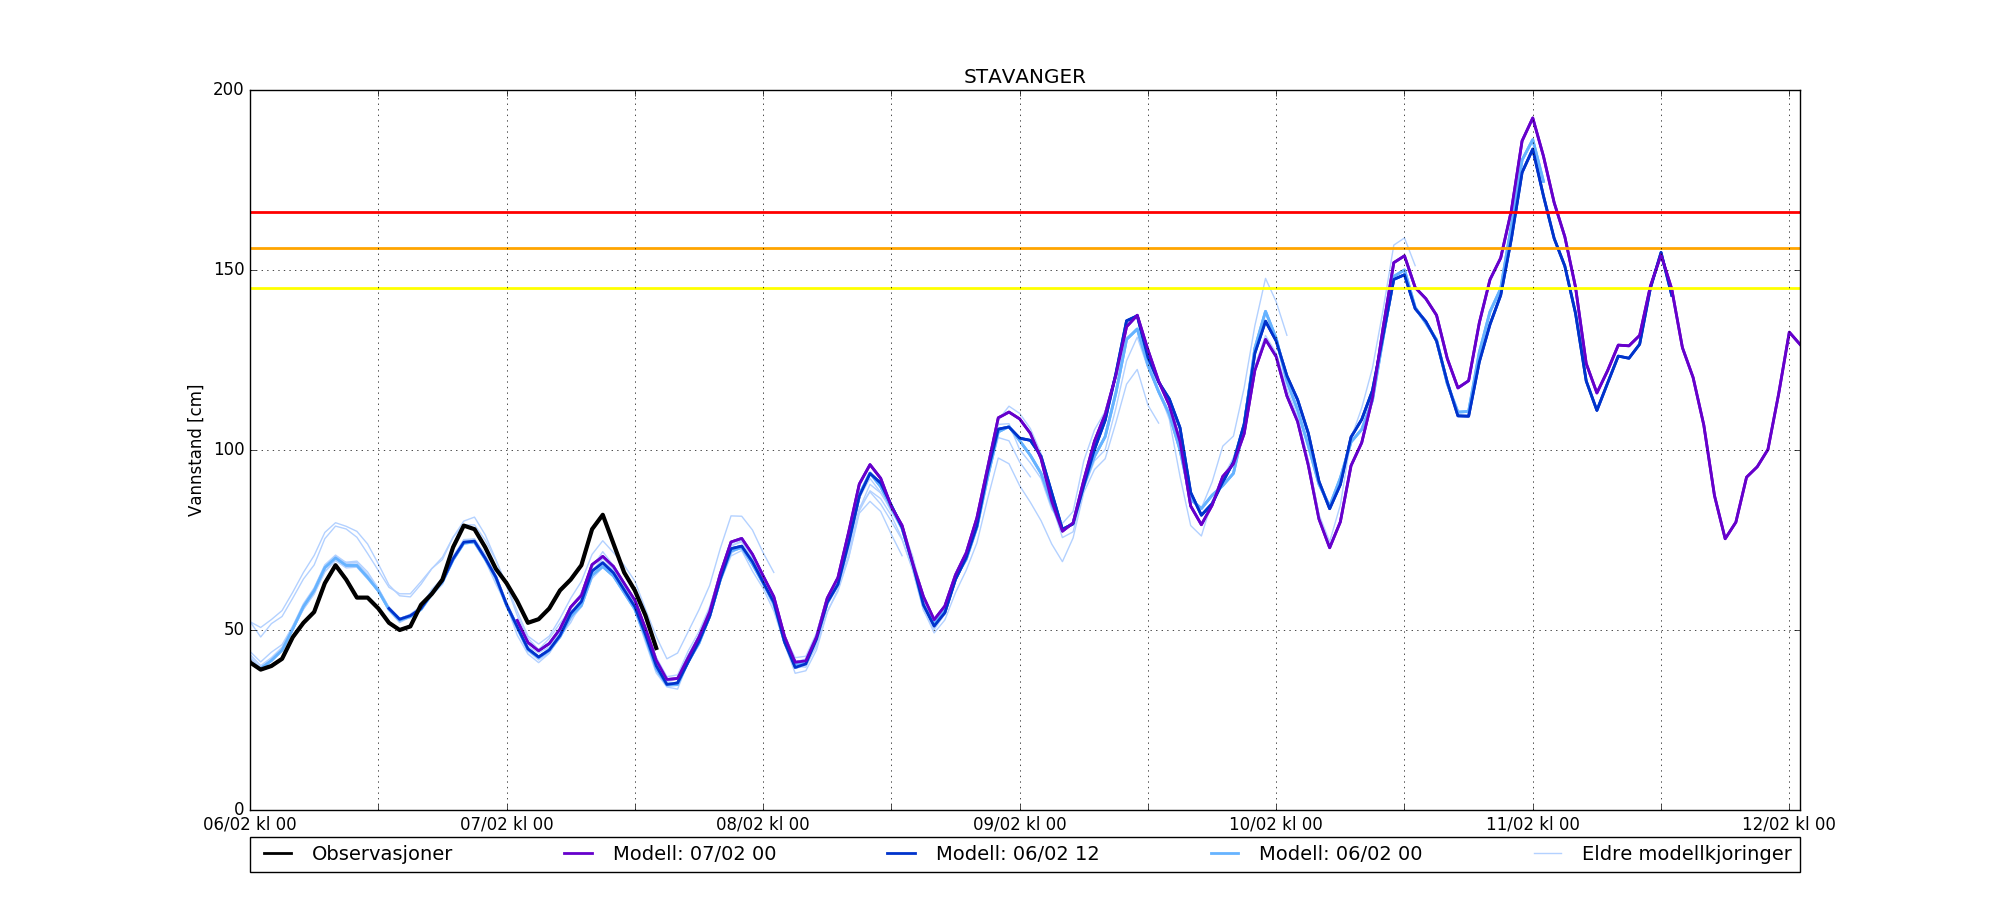Select the 08/02 kl 00 axis tick label
This screenshot has width=2000, height=900.
(x=763, y=824)
